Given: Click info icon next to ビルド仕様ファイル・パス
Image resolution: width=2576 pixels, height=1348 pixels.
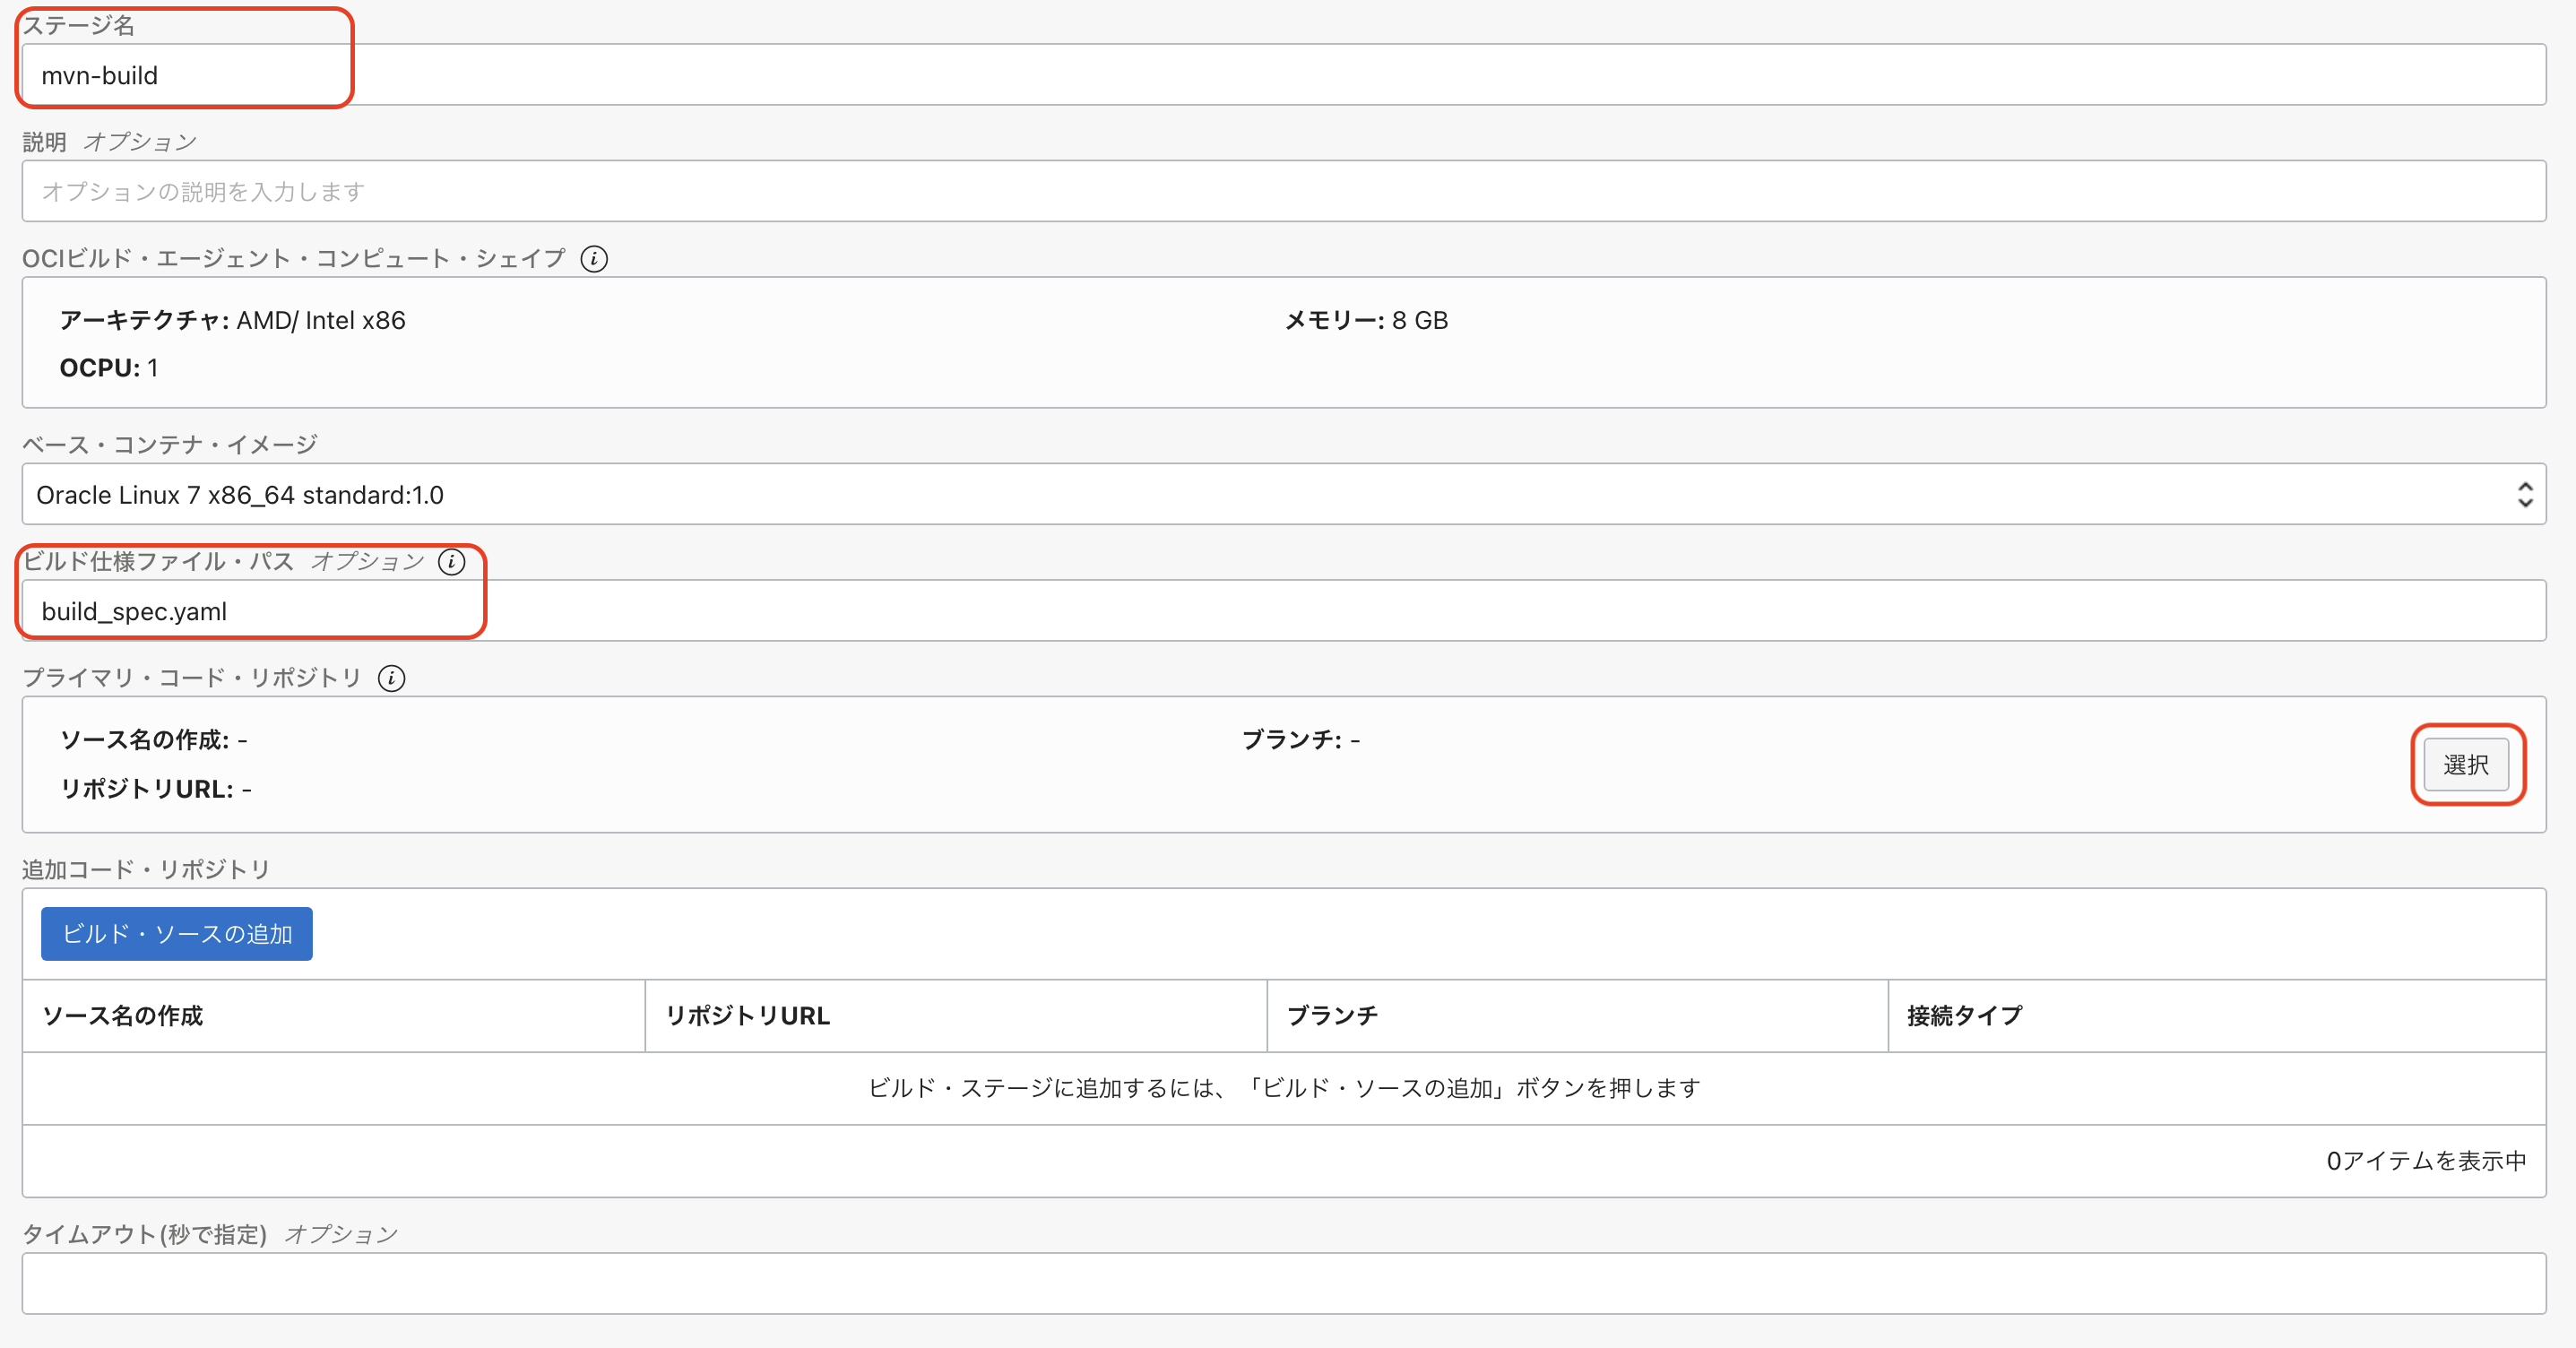Looking at the screenshot, I should 452,562.
